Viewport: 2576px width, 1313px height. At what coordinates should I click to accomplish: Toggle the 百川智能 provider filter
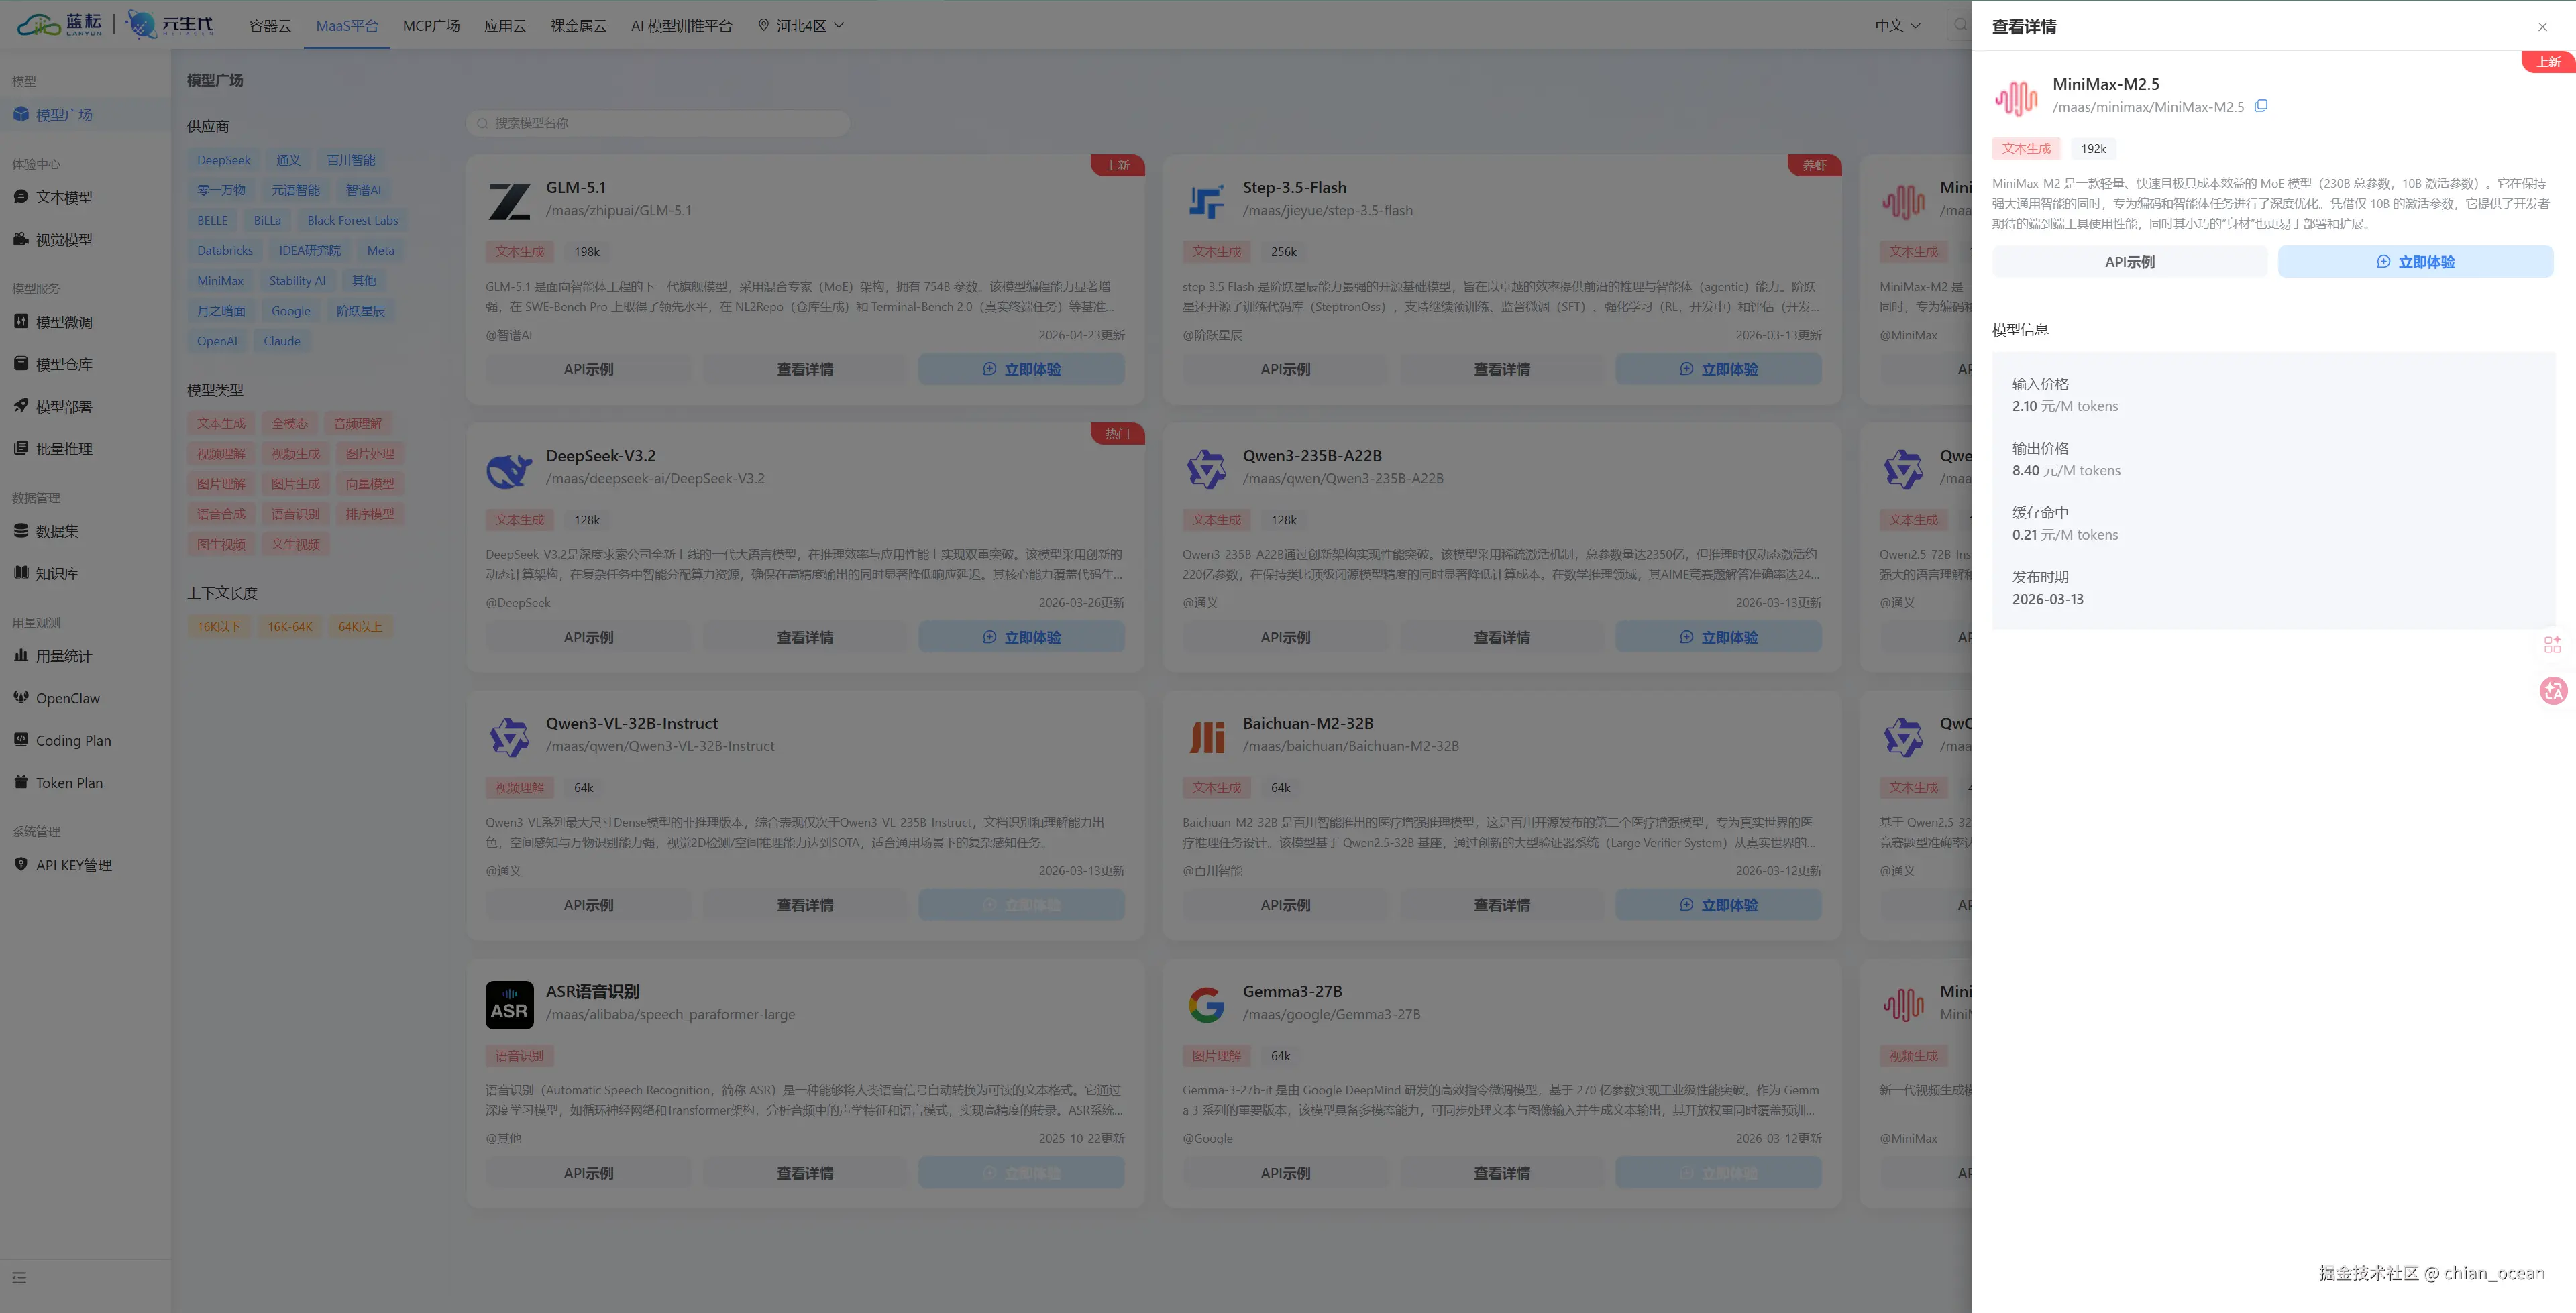coord(351,160)
